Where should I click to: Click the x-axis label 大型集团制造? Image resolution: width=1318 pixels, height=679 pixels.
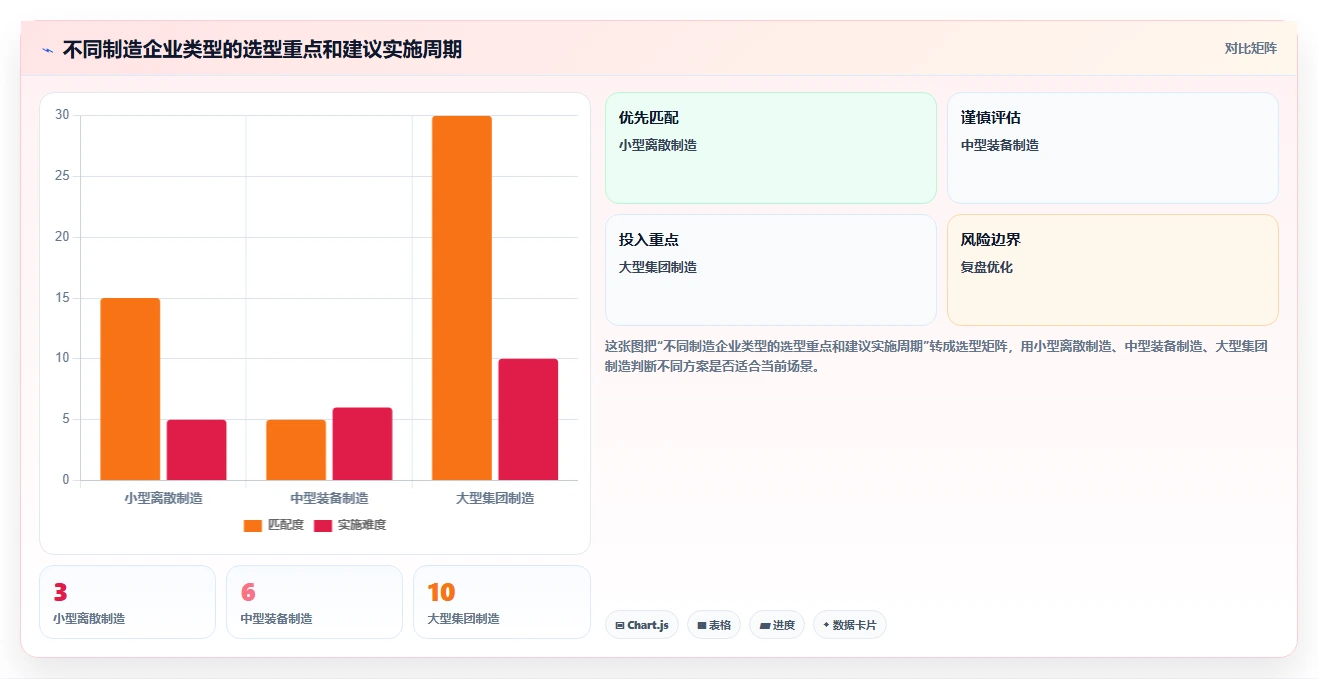[495, 498]
